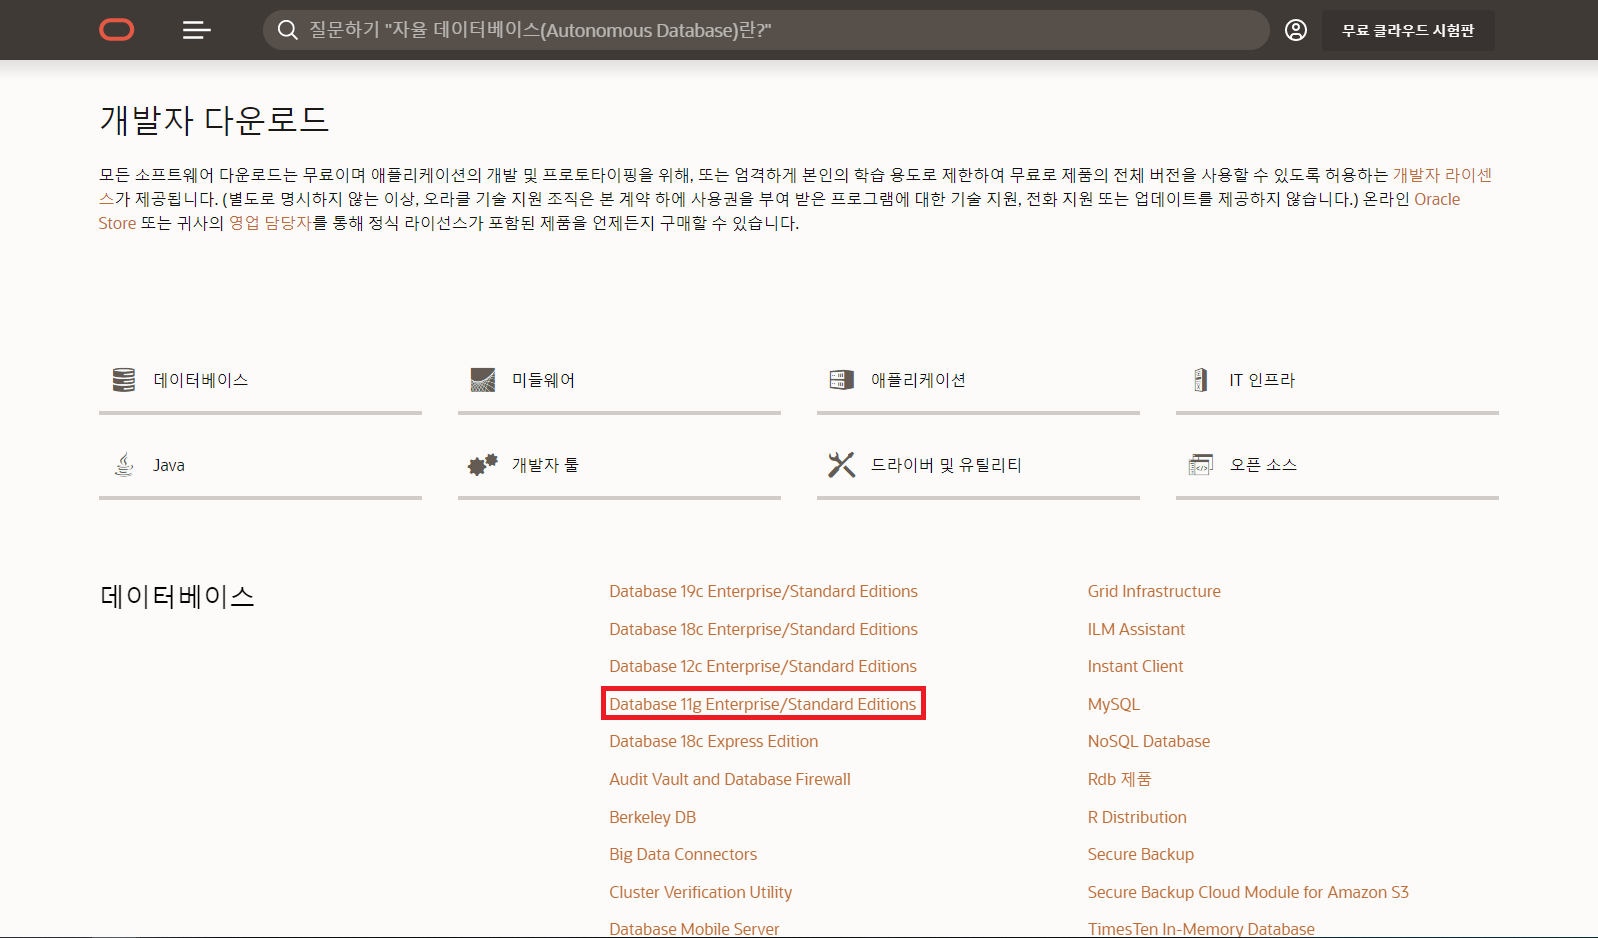Open the Grid Infrastructure link
Screen dimensions: 1598x938
point(1154,591)
